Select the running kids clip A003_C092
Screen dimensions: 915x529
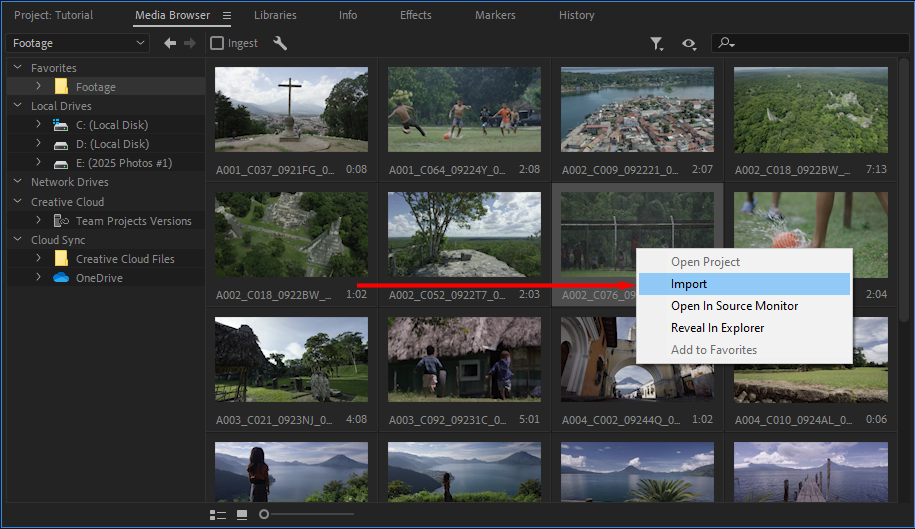click(464, 360)
